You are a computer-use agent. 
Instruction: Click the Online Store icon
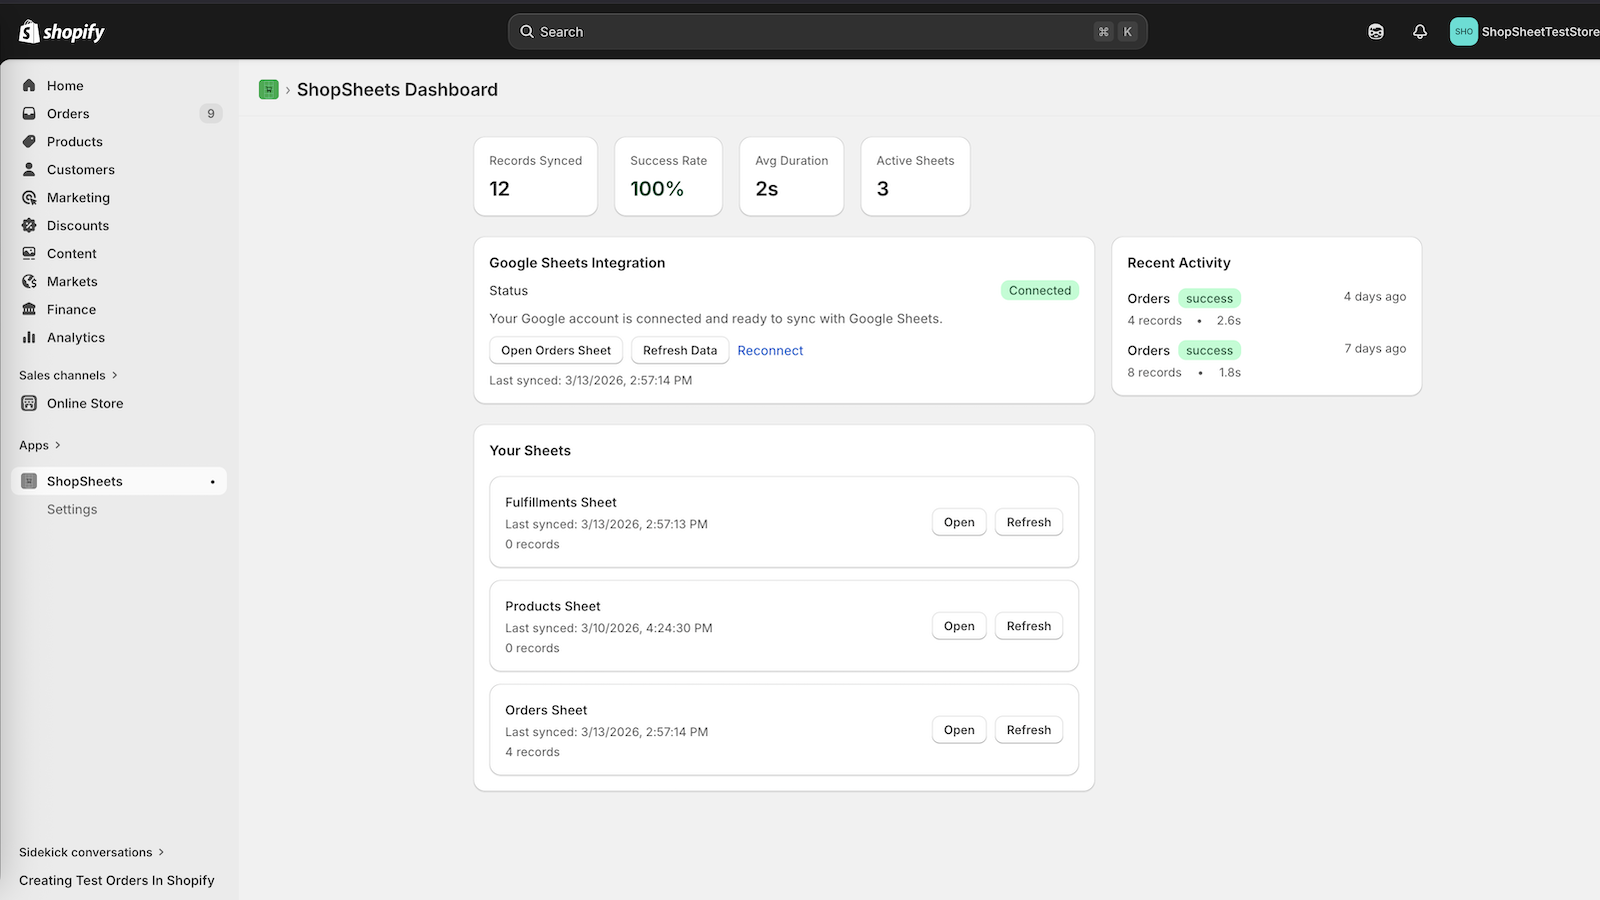tap(29, 404)
